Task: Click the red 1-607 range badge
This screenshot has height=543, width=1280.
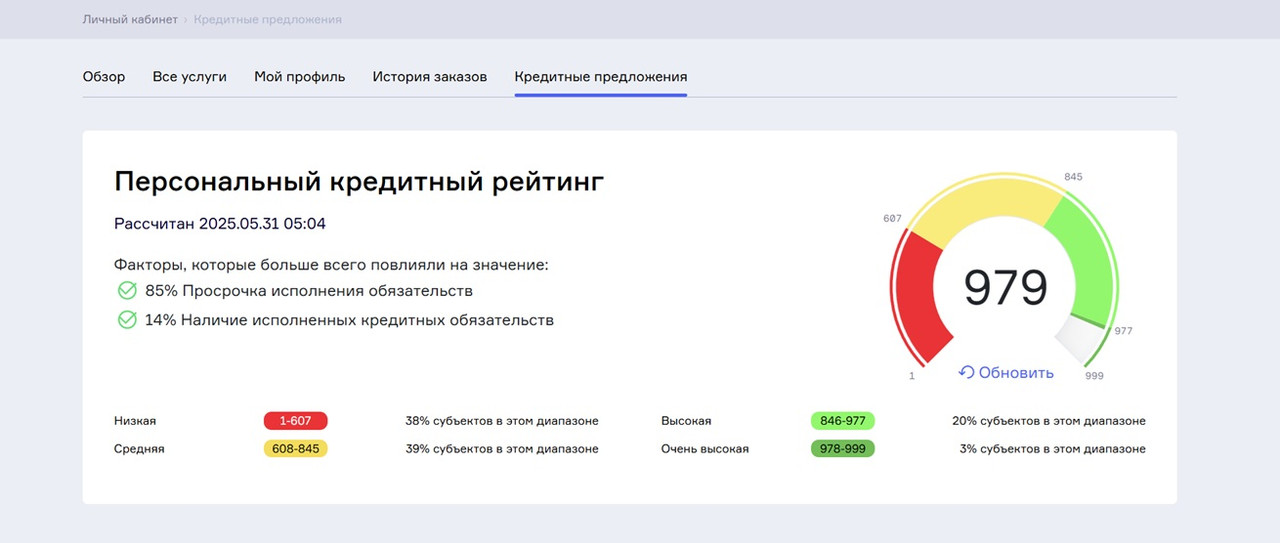Action: (296, 421)
